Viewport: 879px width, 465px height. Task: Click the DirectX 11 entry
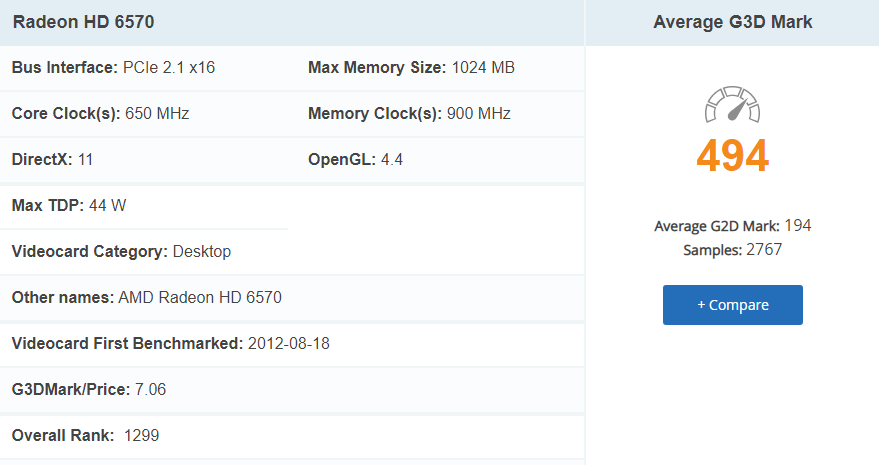(52, 160)
